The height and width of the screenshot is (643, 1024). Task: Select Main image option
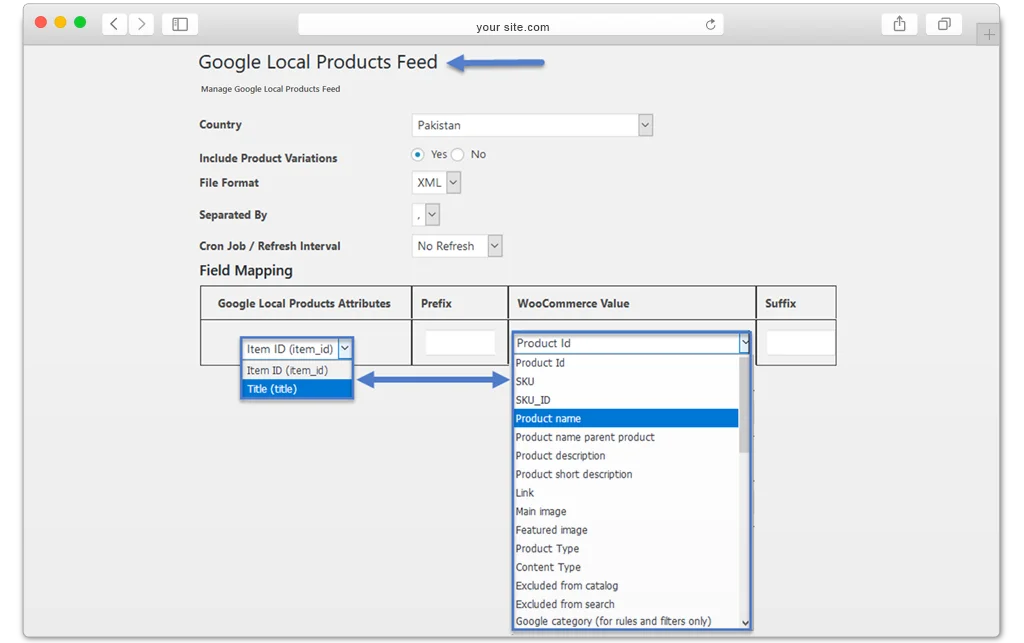pos(626,512)
